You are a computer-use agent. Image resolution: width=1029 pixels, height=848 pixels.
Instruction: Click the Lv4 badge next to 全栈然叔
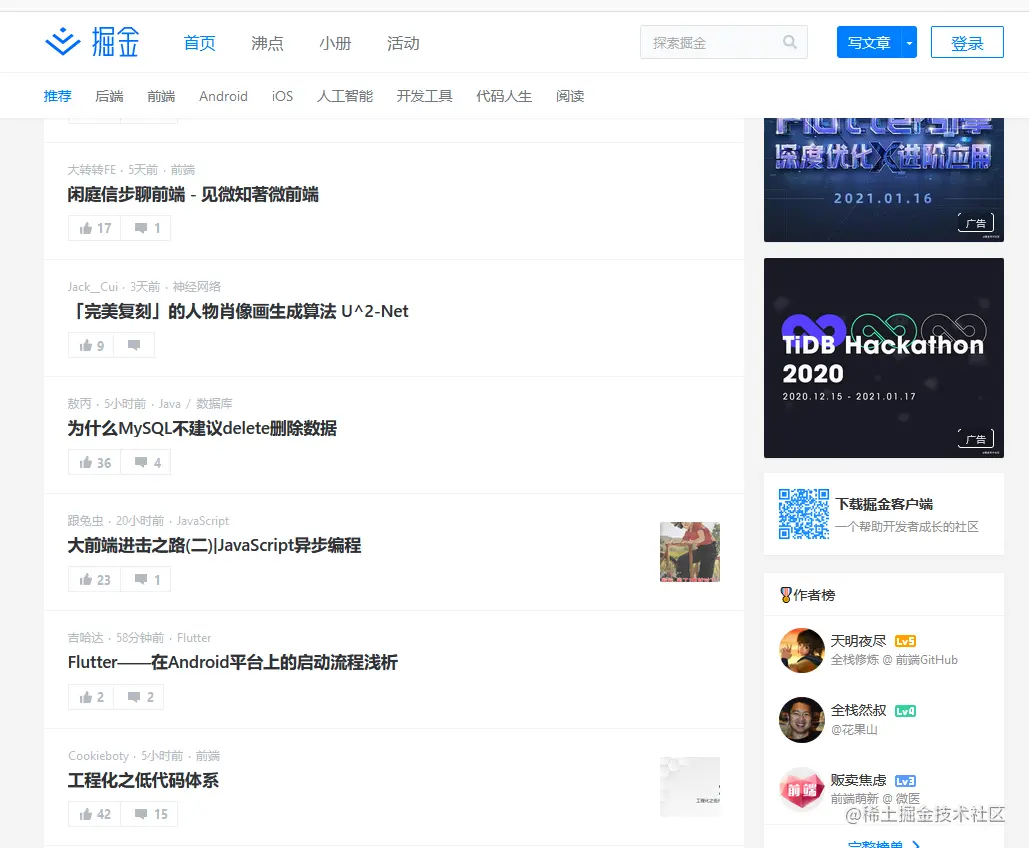click(x=905, y=711)
